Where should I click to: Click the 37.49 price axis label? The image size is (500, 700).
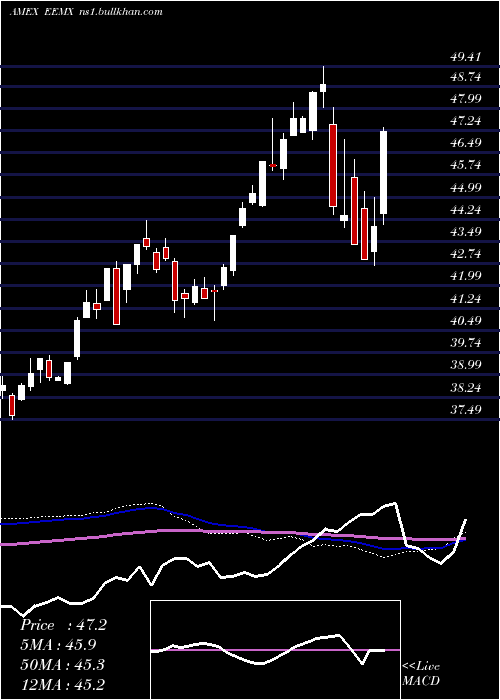point(466,409)
